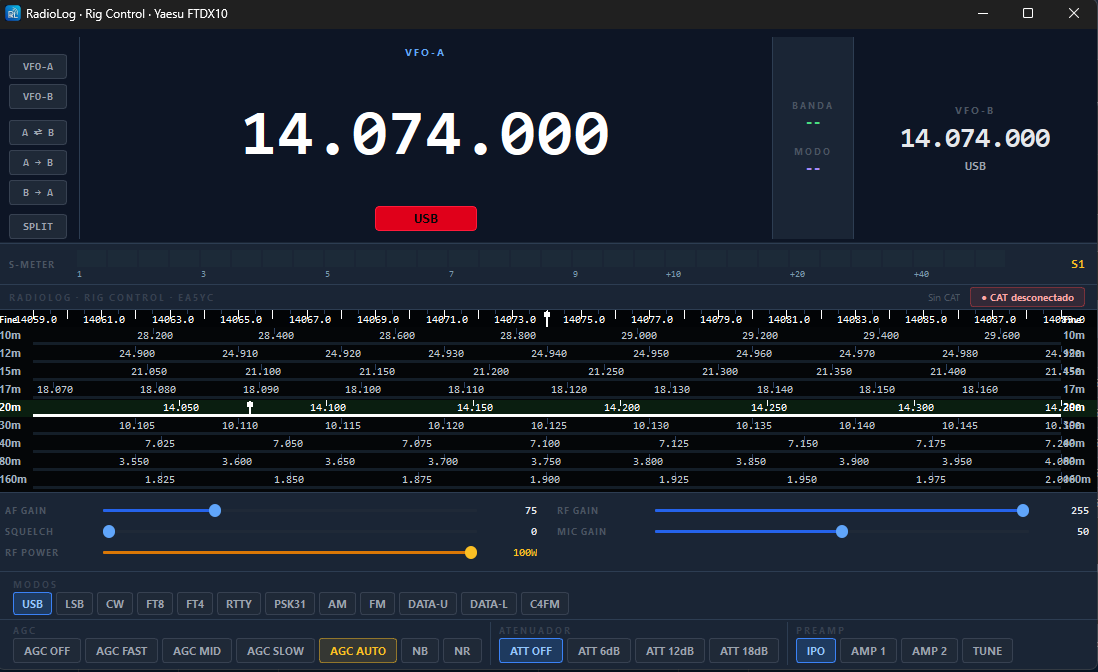Image resolution: width=1098 pixels, height=672 pixels.
Task: Click the 30m band label
Action: pyautogui.click(x=11, y=425)
